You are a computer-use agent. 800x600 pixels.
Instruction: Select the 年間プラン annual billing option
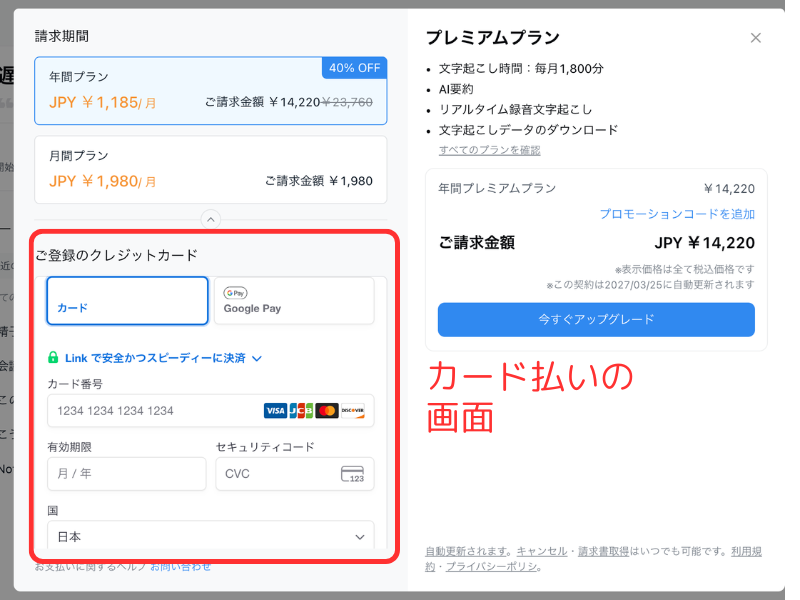point(210,90)
